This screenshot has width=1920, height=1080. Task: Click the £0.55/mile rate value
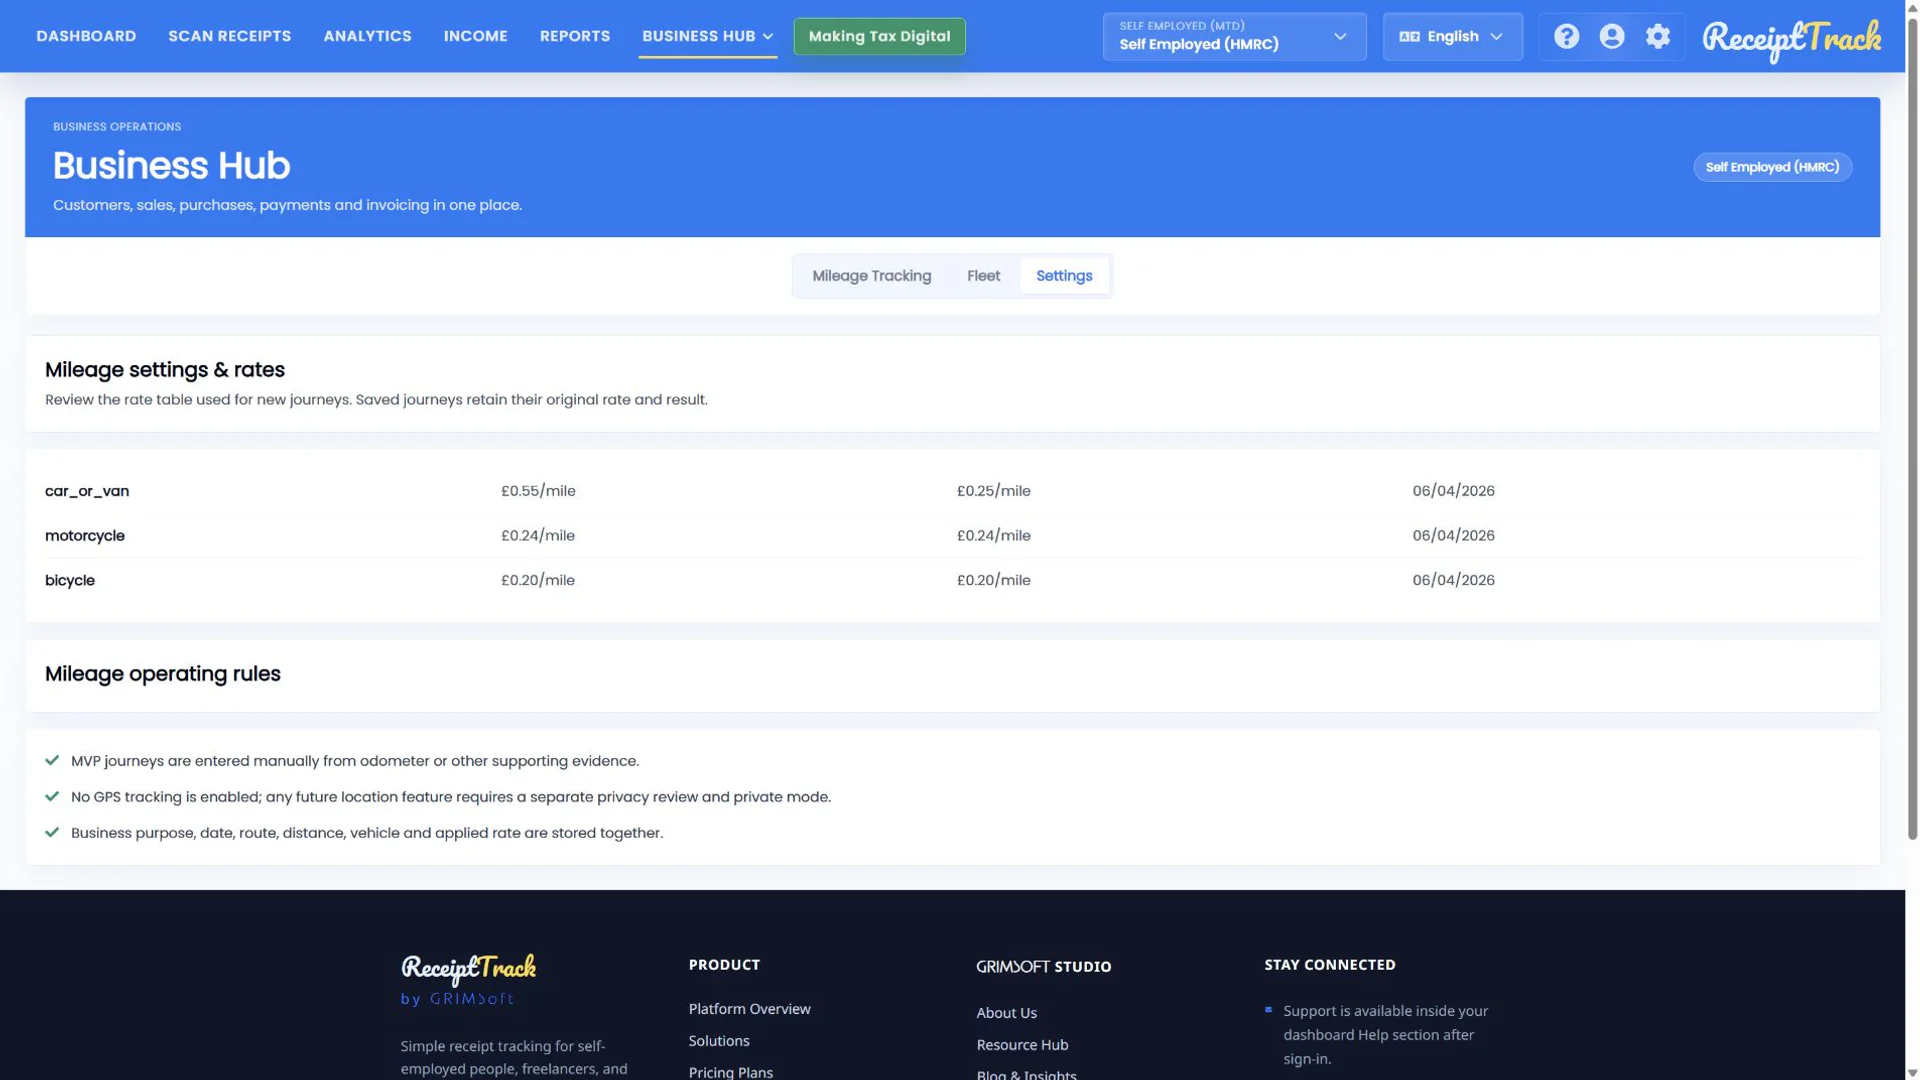click(x=538, y=491)
